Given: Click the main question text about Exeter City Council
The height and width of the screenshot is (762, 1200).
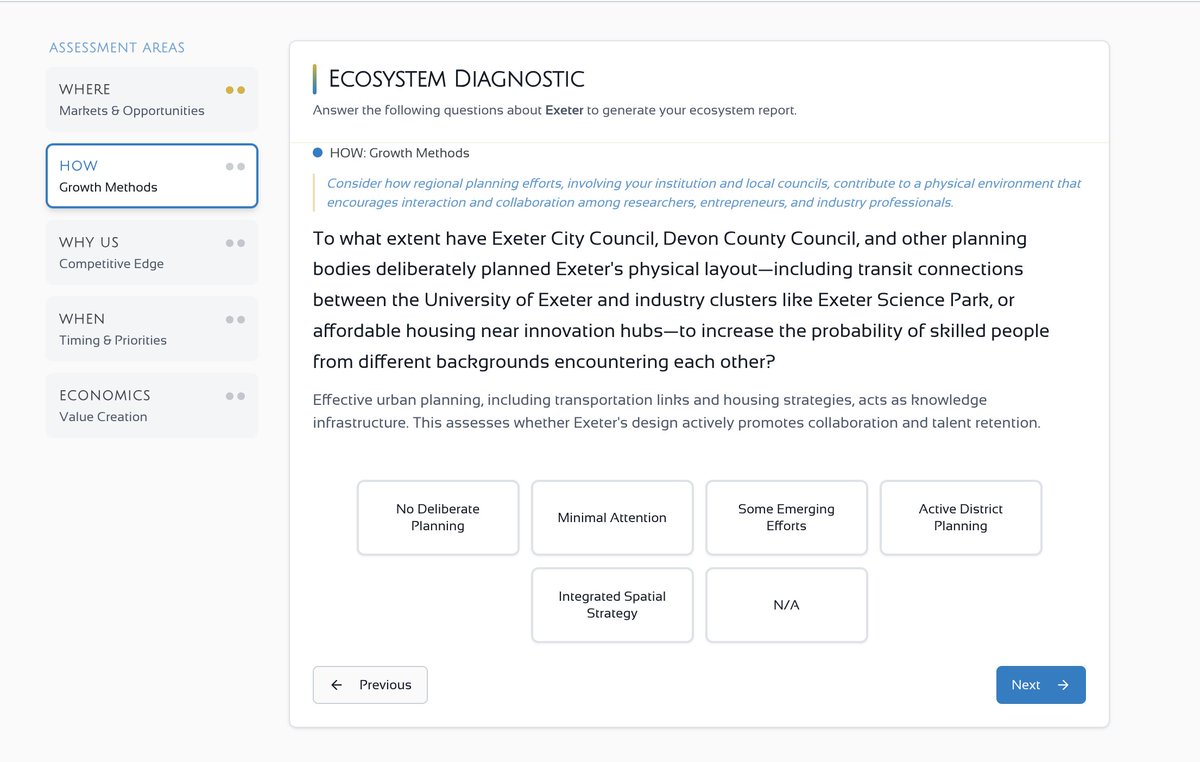Looking at the screenshot, I should [x=681, y=300].
